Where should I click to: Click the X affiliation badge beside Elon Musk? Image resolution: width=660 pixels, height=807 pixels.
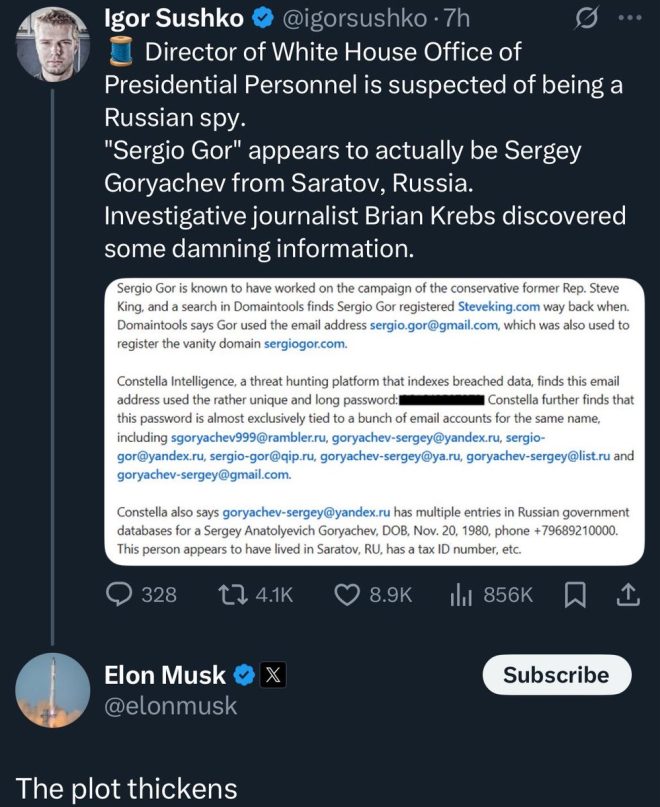pos(273,675)
